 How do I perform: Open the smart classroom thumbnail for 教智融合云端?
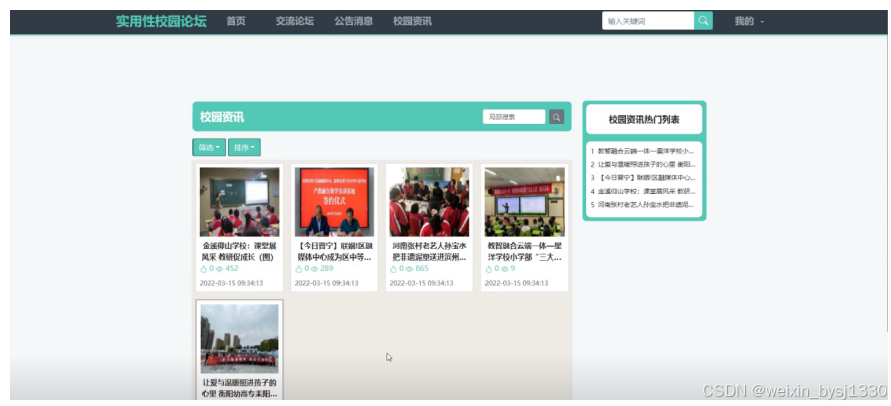point(524,202)
